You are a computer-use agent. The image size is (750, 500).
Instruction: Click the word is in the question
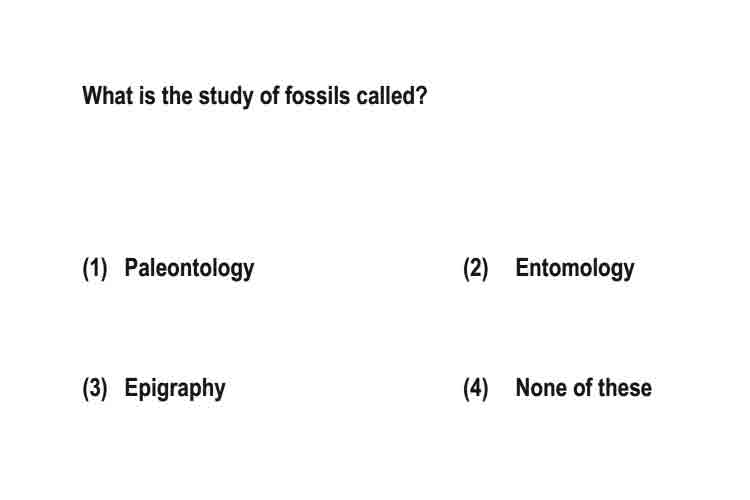(147, 95)
